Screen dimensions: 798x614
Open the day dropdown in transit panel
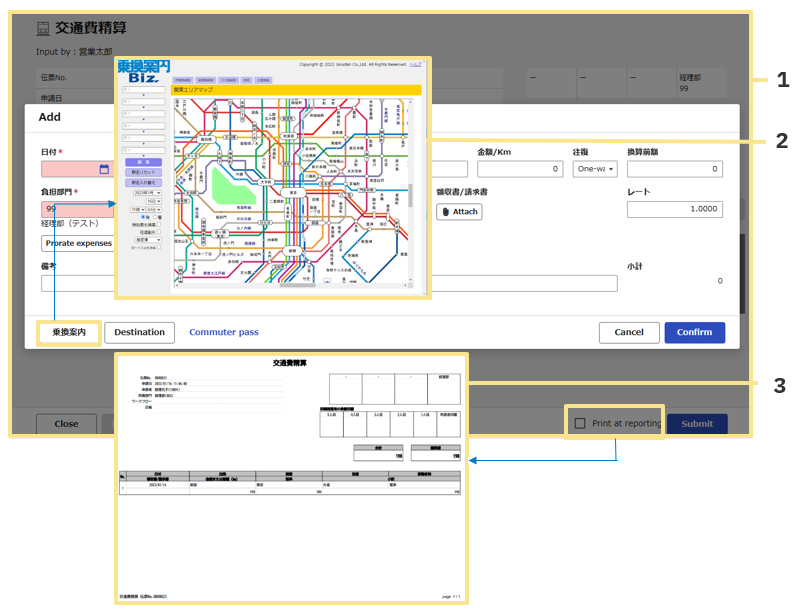[x=154, y=201]
